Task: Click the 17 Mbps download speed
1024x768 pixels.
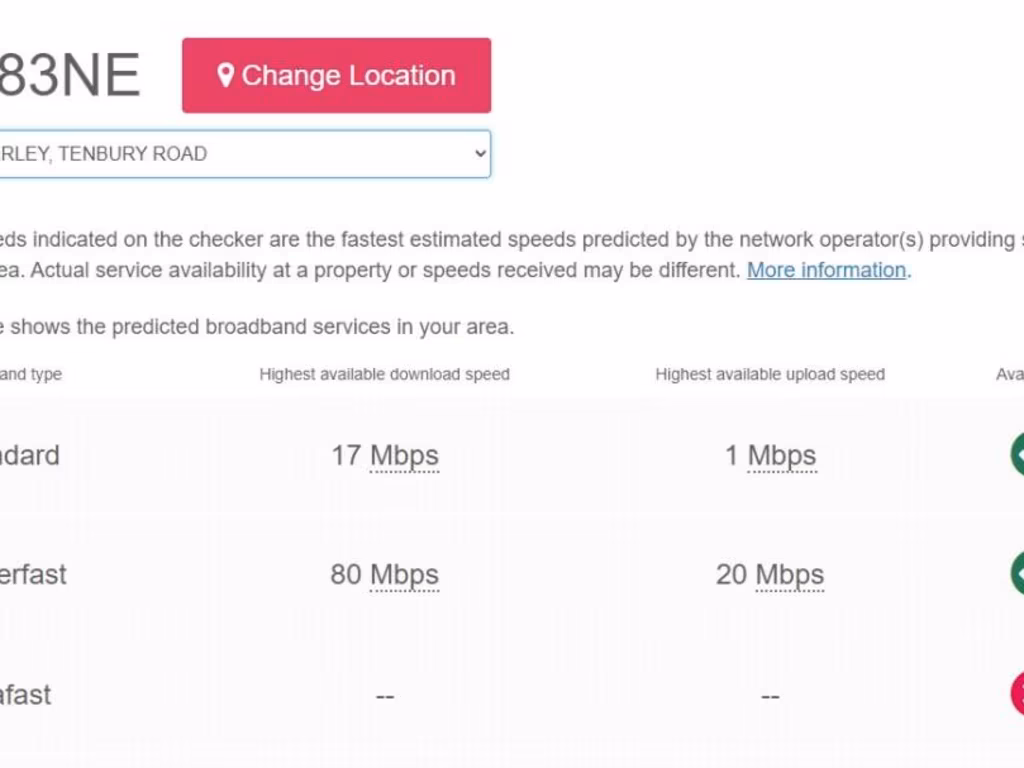Action: 385,456
